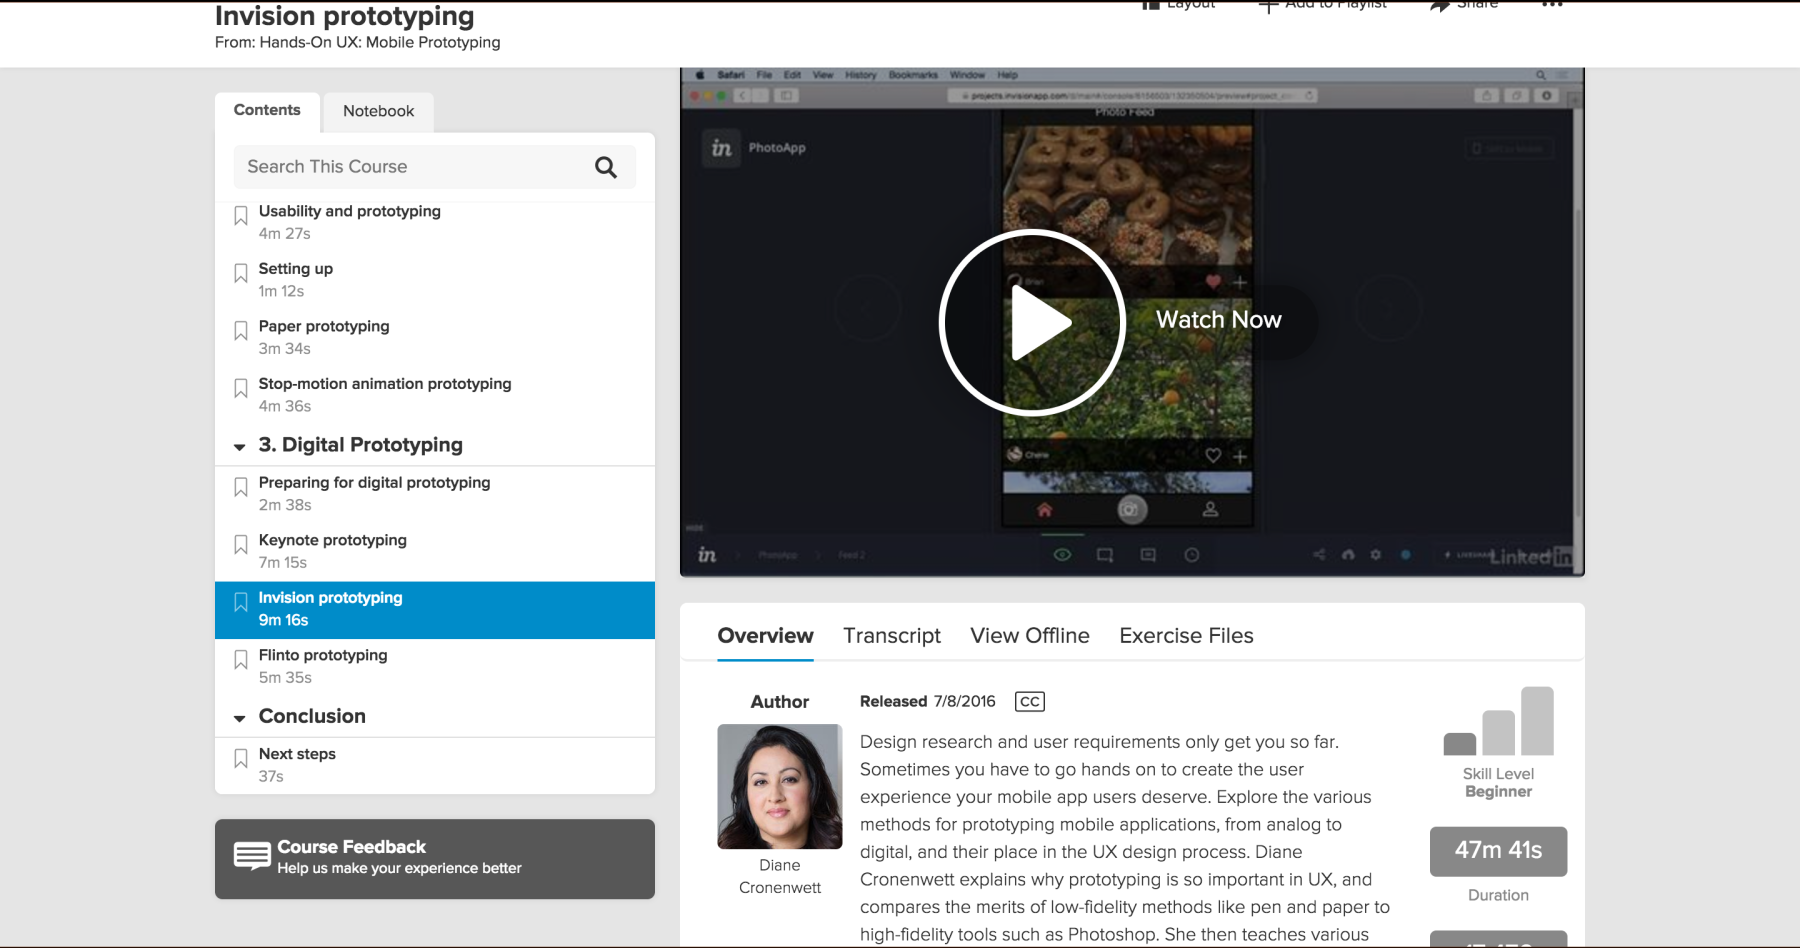The height and width of the screenshot is (948, 1800).
Task: Click the home icon in the video's phone mockup
Action: 1044,510
